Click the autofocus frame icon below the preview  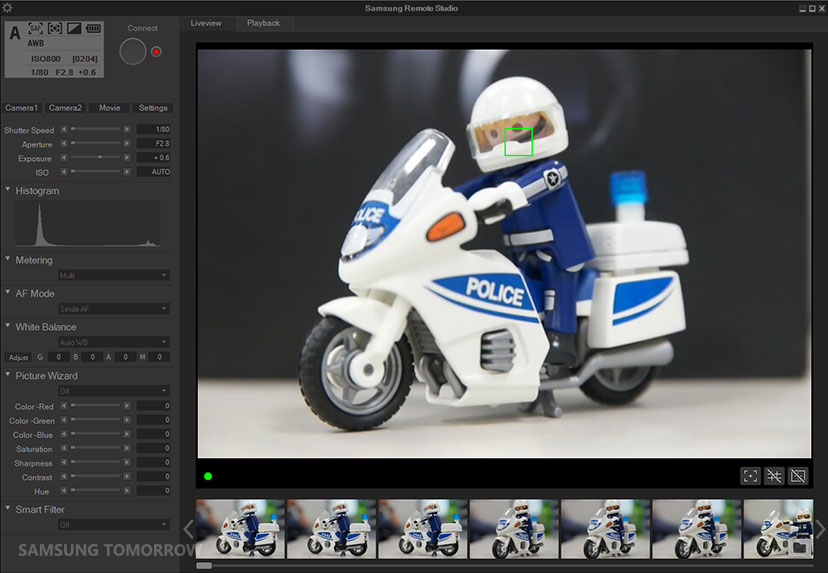(x=750, y=476)
